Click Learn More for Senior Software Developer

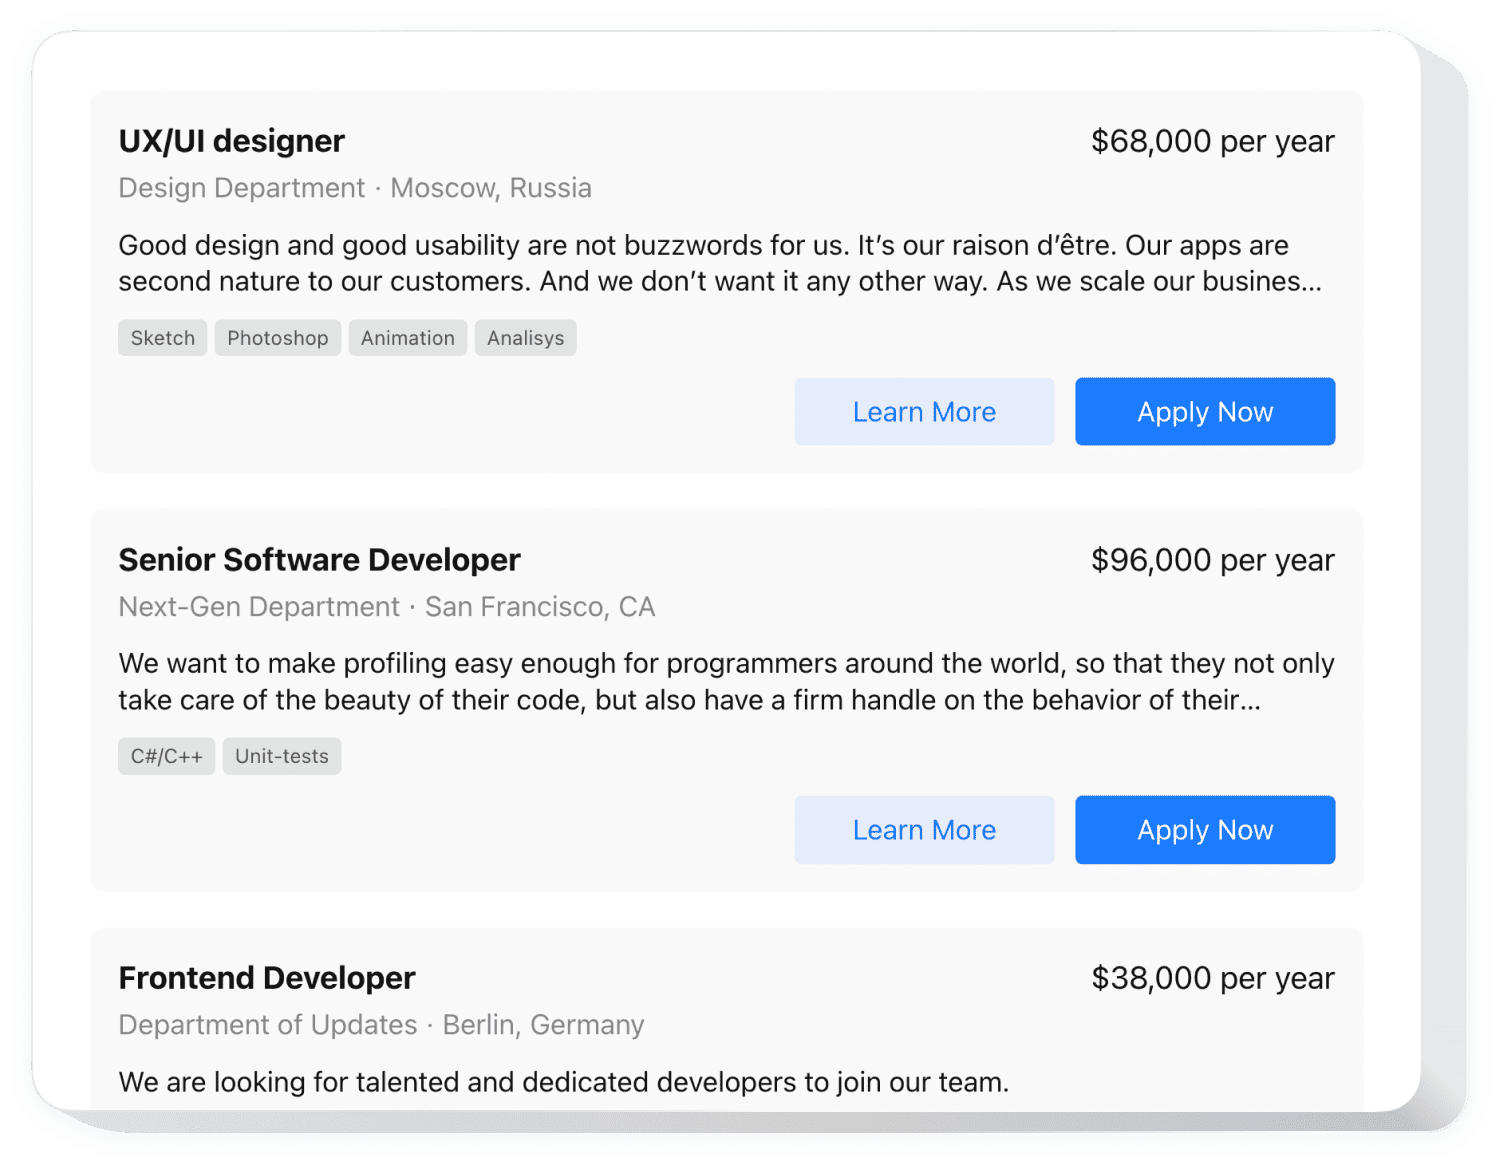(x=924, y=829)
